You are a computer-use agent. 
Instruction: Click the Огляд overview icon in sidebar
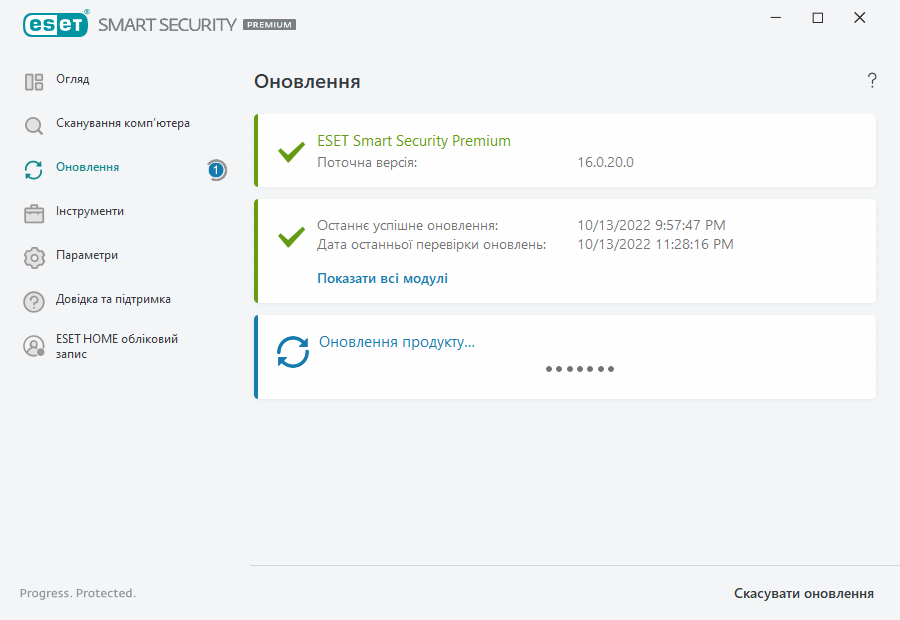point(34,82)
